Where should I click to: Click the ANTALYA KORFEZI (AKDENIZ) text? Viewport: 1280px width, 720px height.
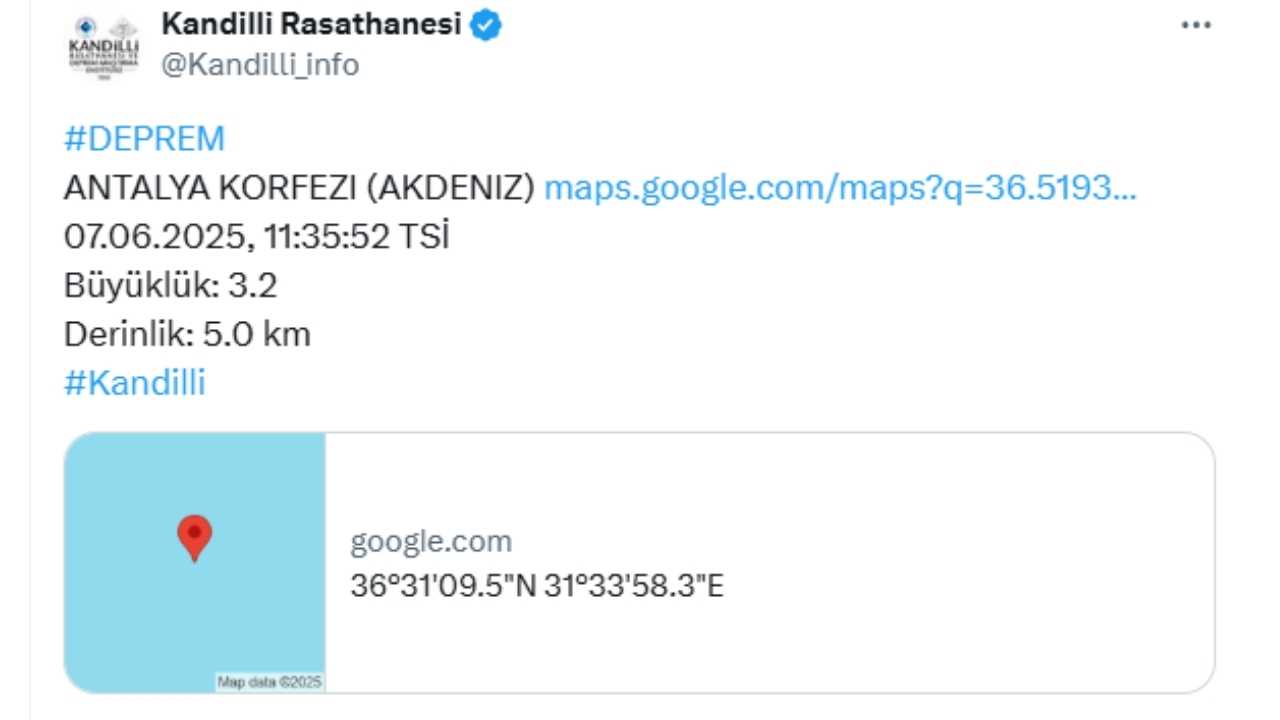pos(300,188)
